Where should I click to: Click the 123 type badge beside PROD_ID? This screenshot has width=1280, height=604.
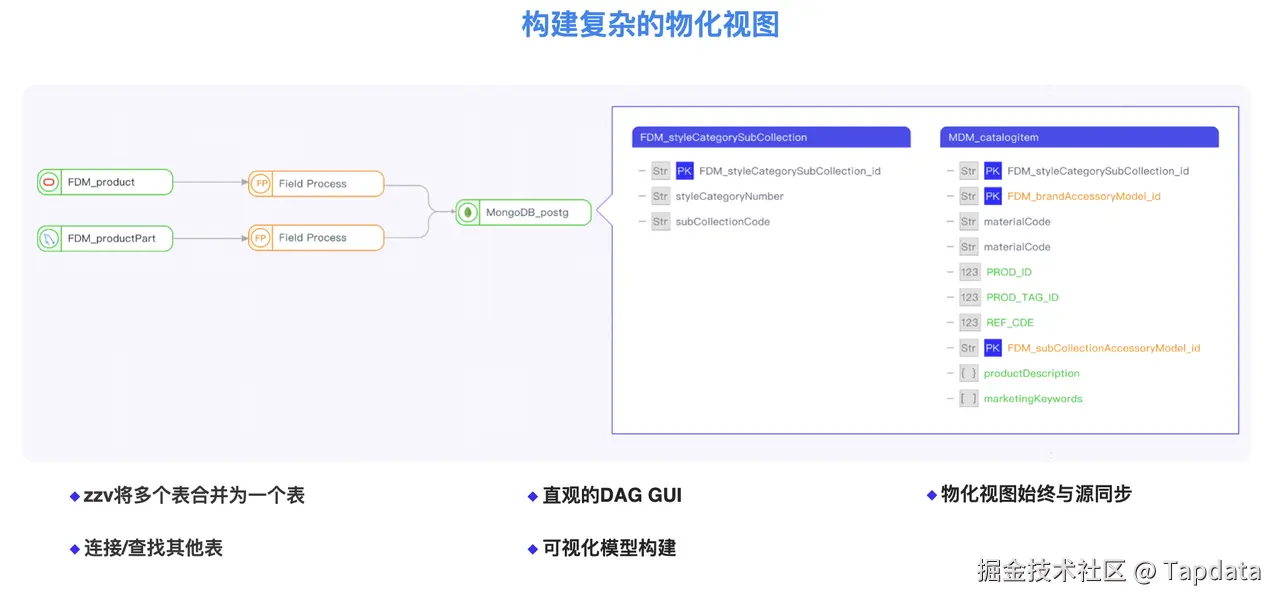click(x=969, y=272)
